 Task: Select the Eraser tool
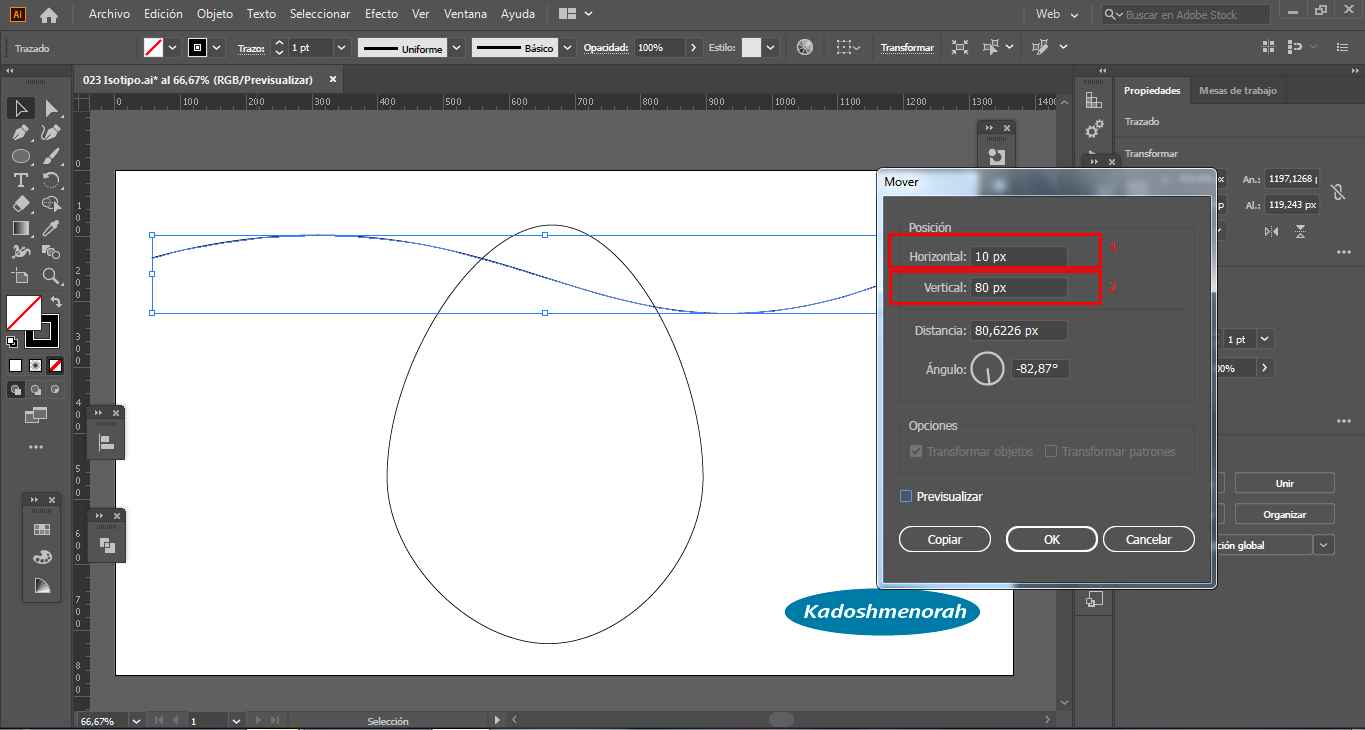click(x=20, y=204)
